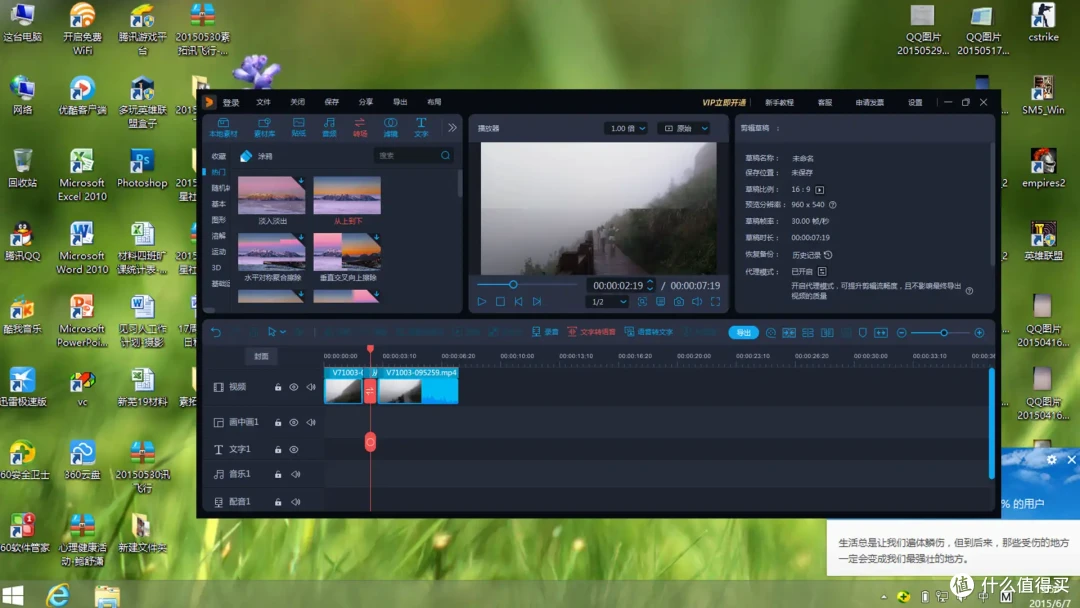
Task: Select the 垂直交叉向上擦除 transition thumbnail
Action: click(347, 252)
